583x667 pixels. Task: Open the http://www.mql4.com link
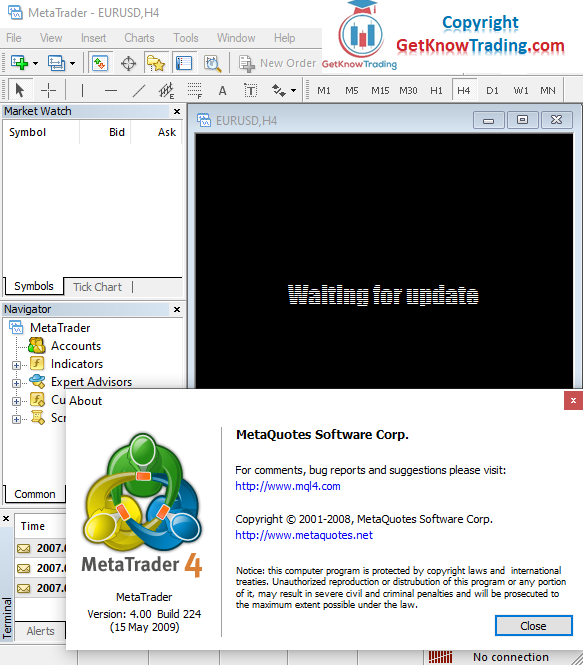click(x=288, y=486)
